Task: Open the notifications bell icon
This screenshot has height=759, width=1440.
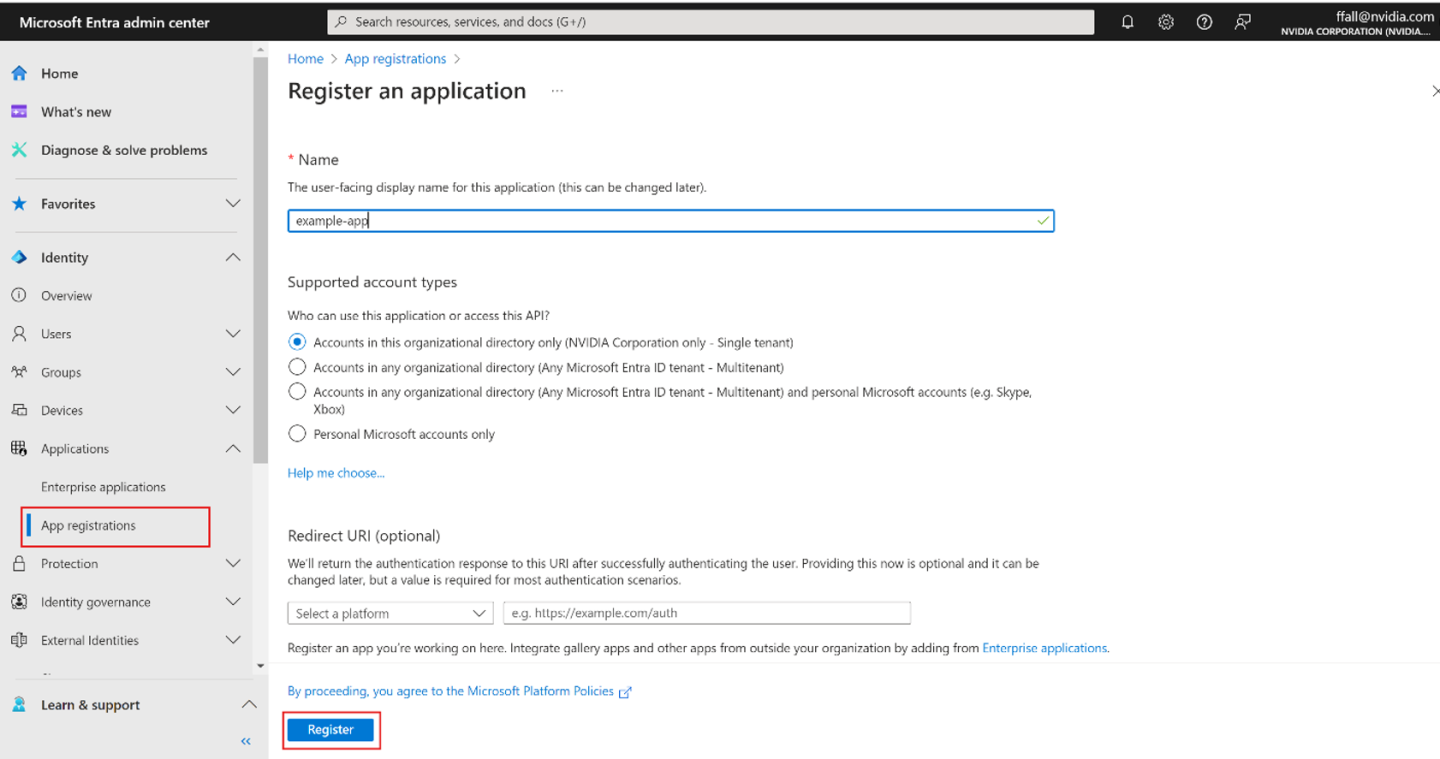Action: 1127,22
